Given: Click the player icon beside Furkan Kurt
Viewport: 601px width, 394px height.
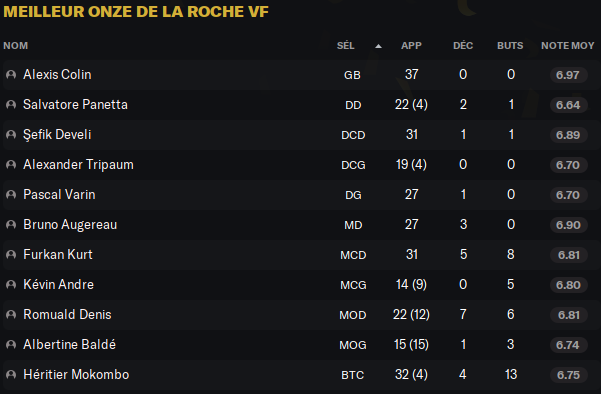Looking at the screenshot, I should 11,254.
